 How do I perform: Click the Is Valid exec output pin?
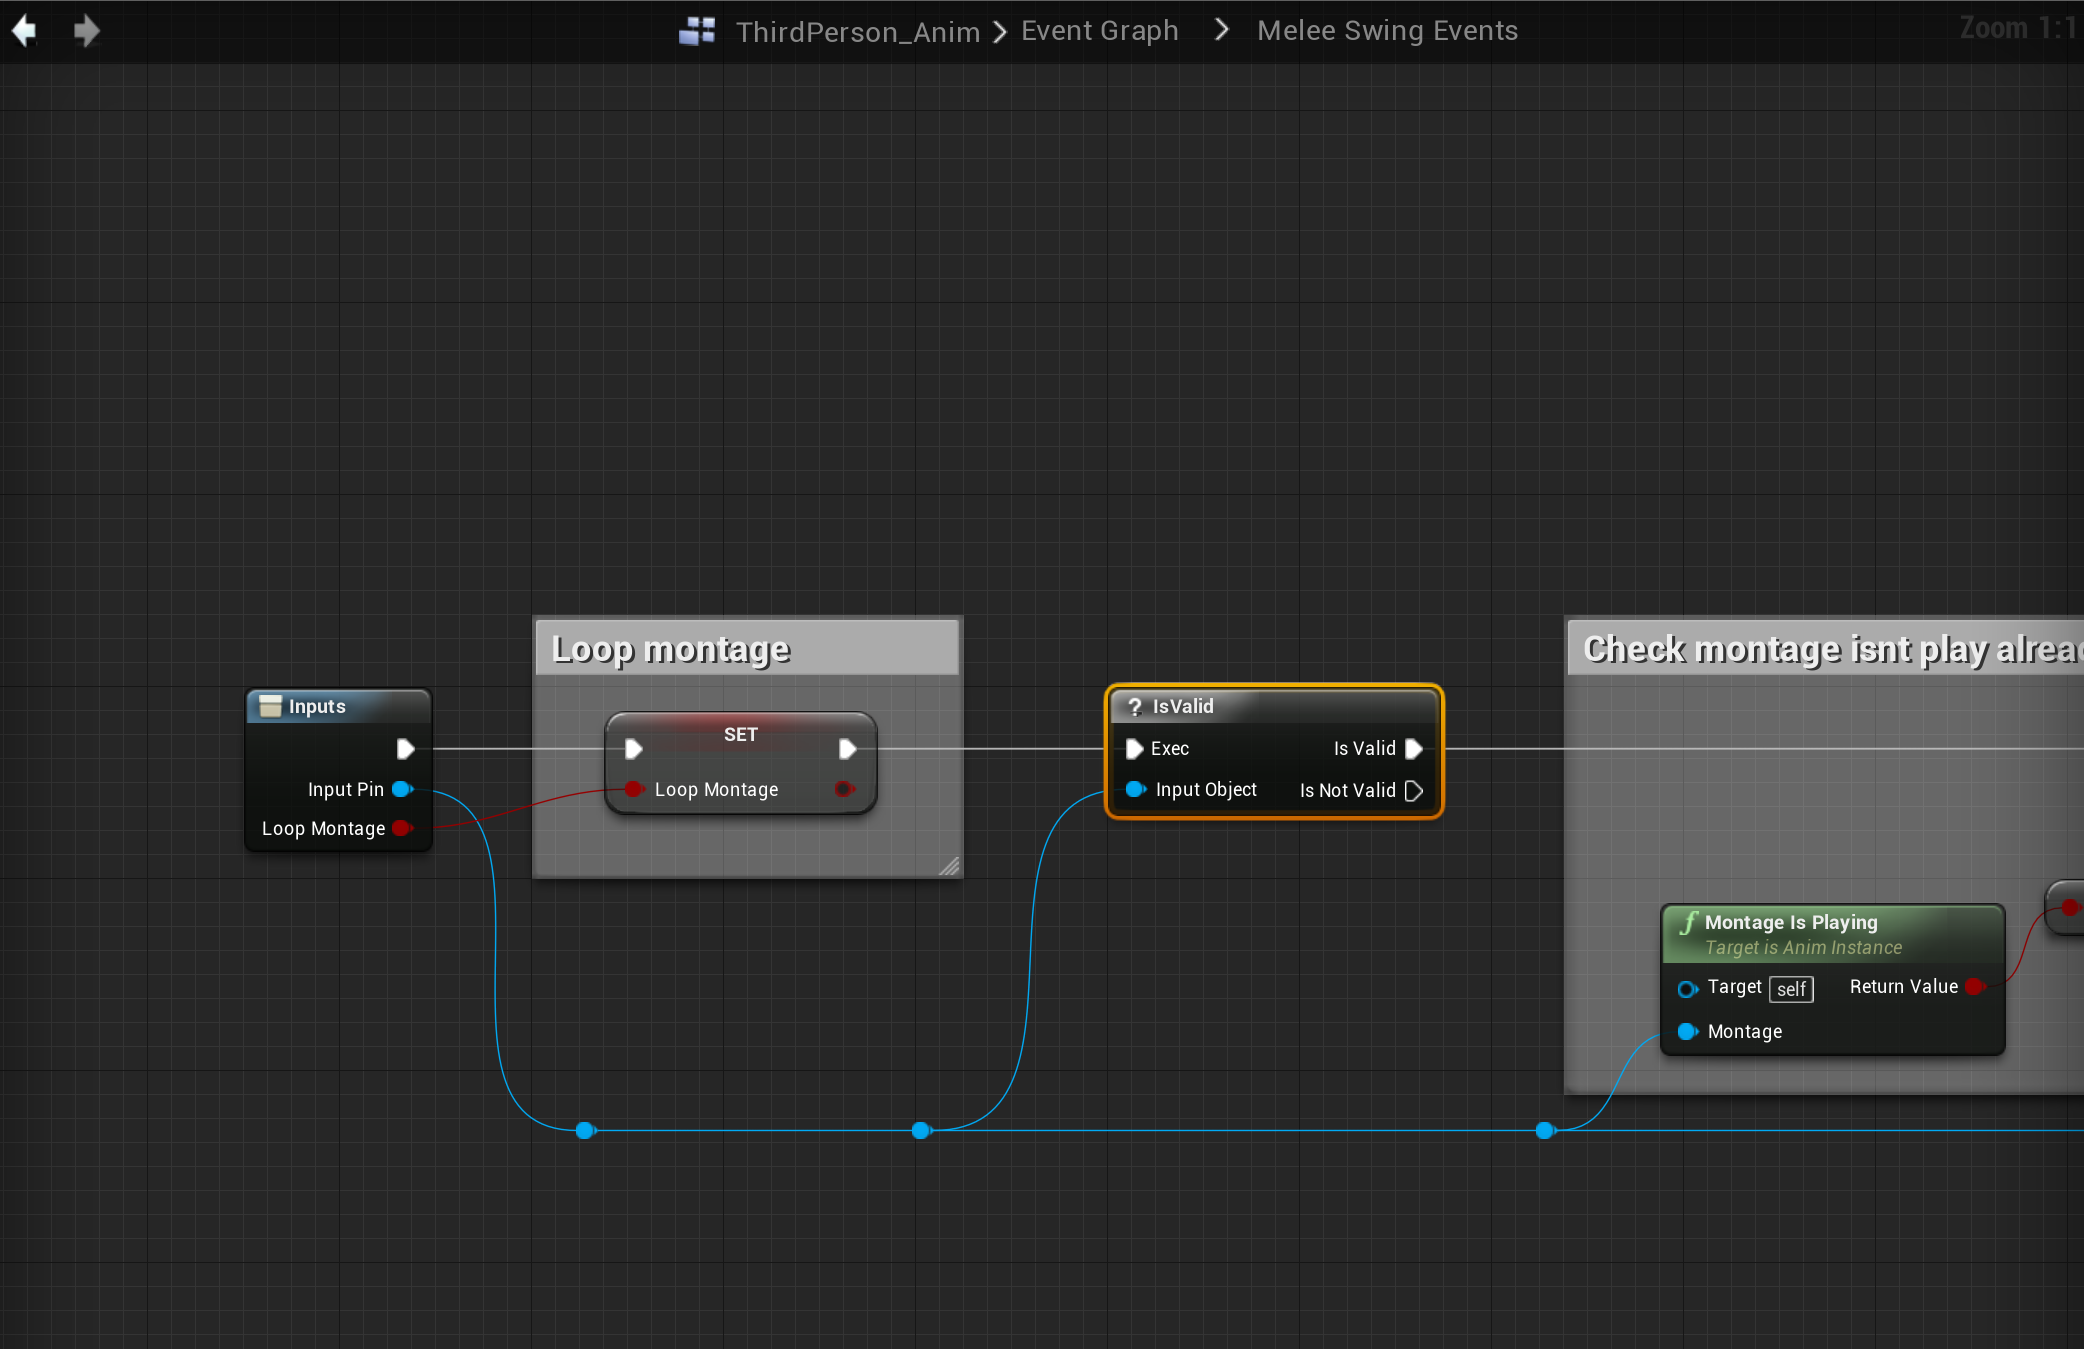tap(1414, 749)
